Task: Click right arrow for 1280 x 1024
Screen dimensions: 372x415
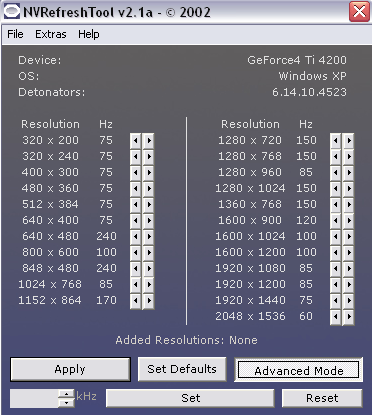Action: [349, 189]
